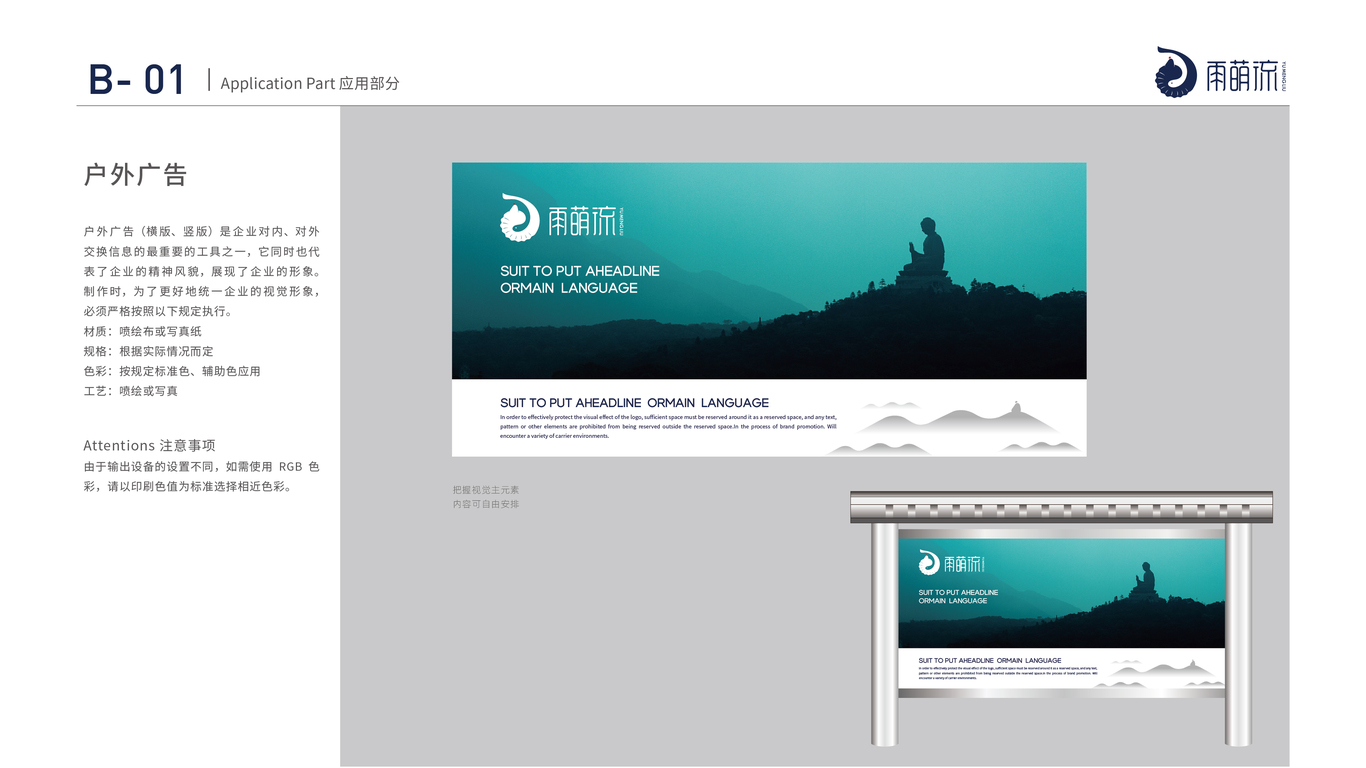This screenshot has width=1366, height=768.
Task: Click the right metal pillar of the billboard stand
Action: [1238, 634]
